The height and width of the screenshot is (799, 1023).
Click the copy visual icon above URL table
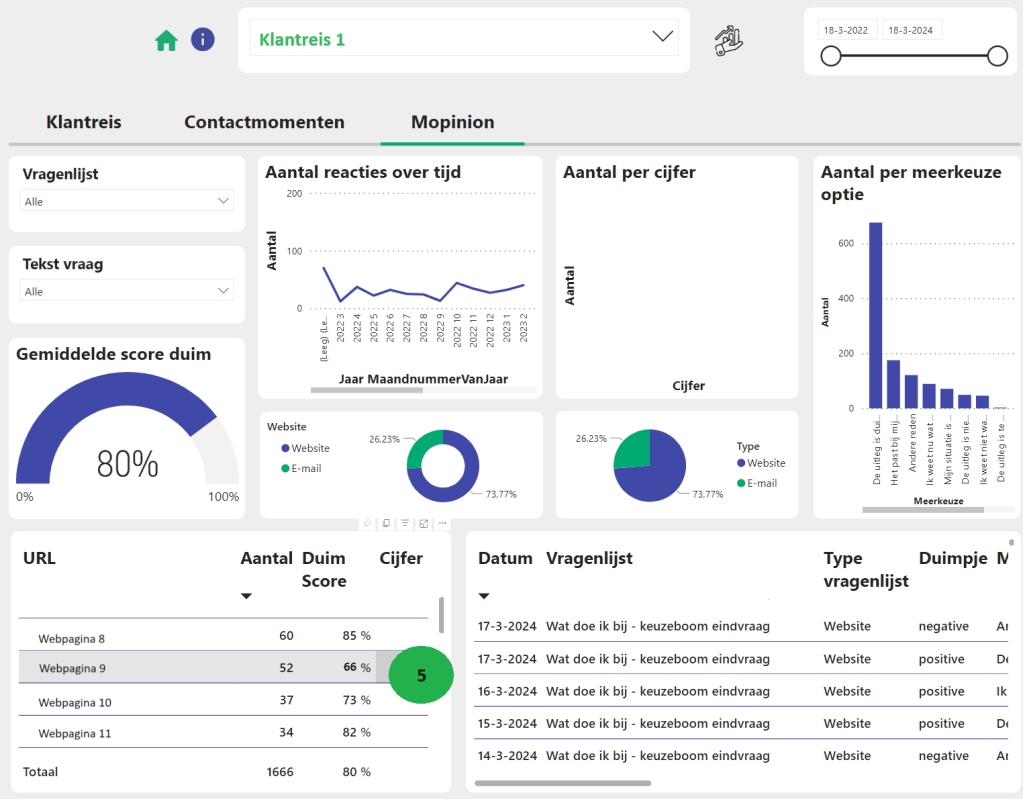coord(387,523)
